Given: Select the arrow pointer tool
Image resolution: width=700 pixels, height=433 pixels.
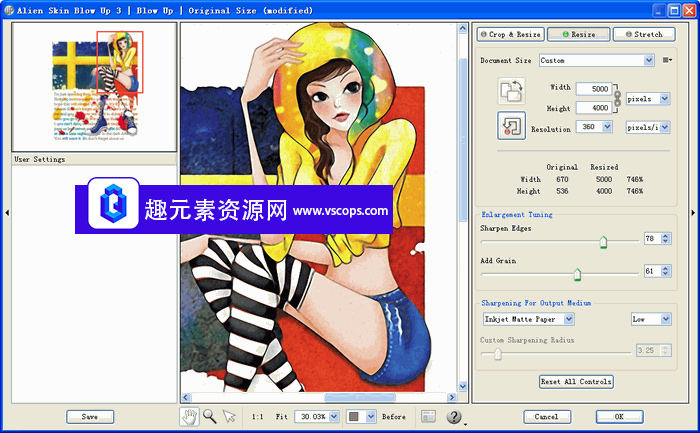Looking at the screenshot, I should pyautogui.click(x=229, y=416).
